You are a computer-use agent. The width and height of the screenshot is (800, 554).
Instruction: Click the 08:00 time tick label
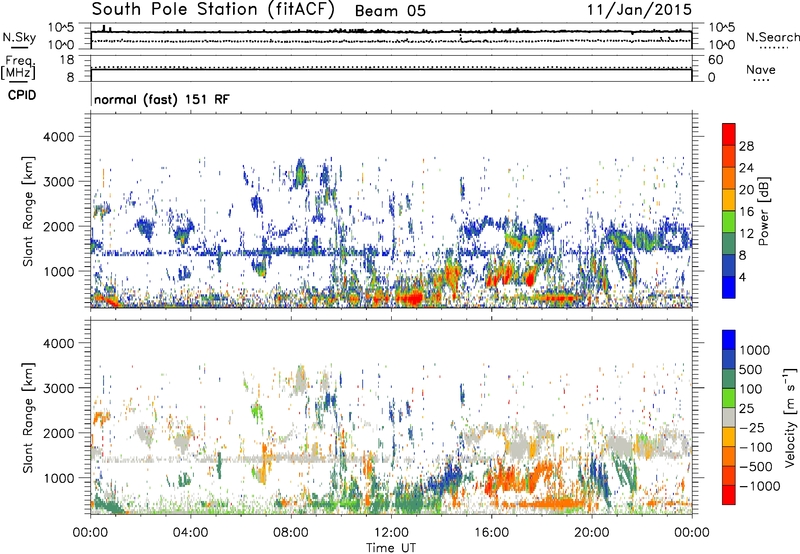pos(291,533)
